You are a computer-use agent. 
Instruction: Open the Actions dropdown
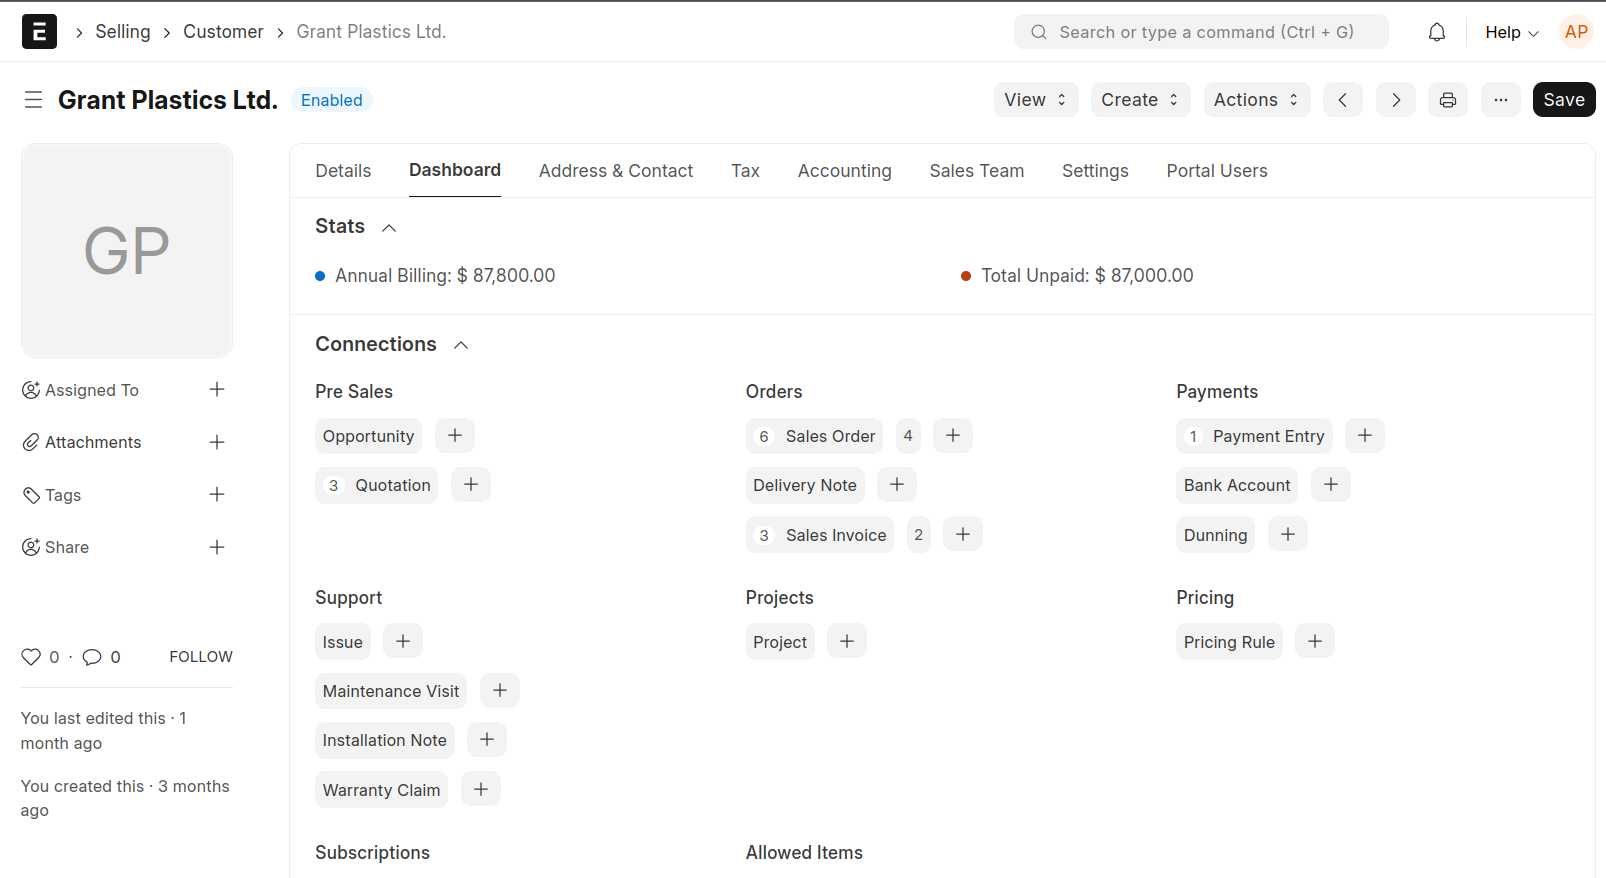coord(1256,100)
